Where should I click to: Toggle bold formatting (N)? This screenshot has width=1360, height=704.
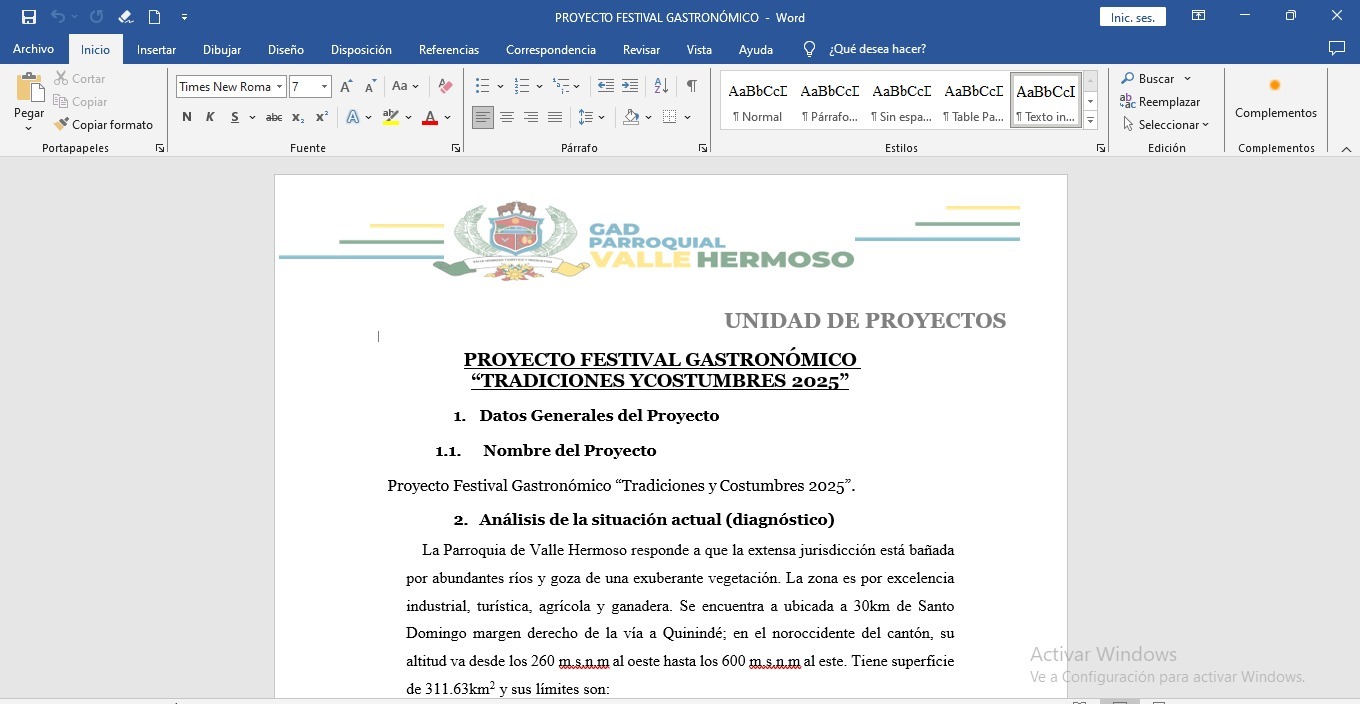[x=187, y=118]
